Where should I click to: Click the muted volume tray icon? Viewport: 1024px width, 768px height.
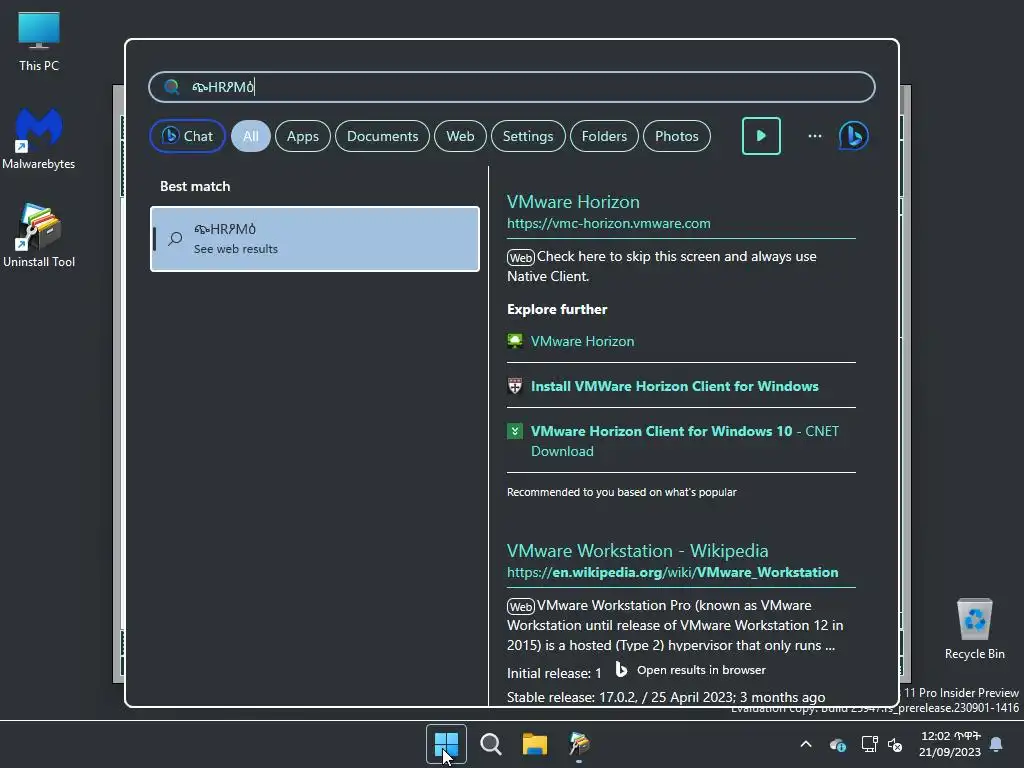(895, 744)
